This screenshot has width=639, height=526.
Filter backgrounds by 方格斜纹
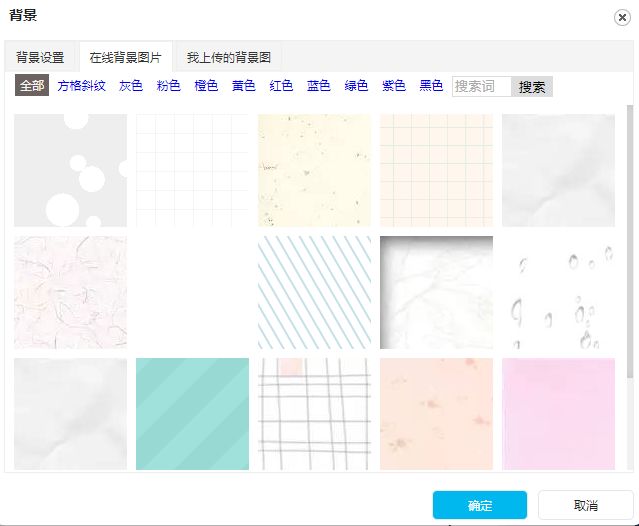coord(82,86)
